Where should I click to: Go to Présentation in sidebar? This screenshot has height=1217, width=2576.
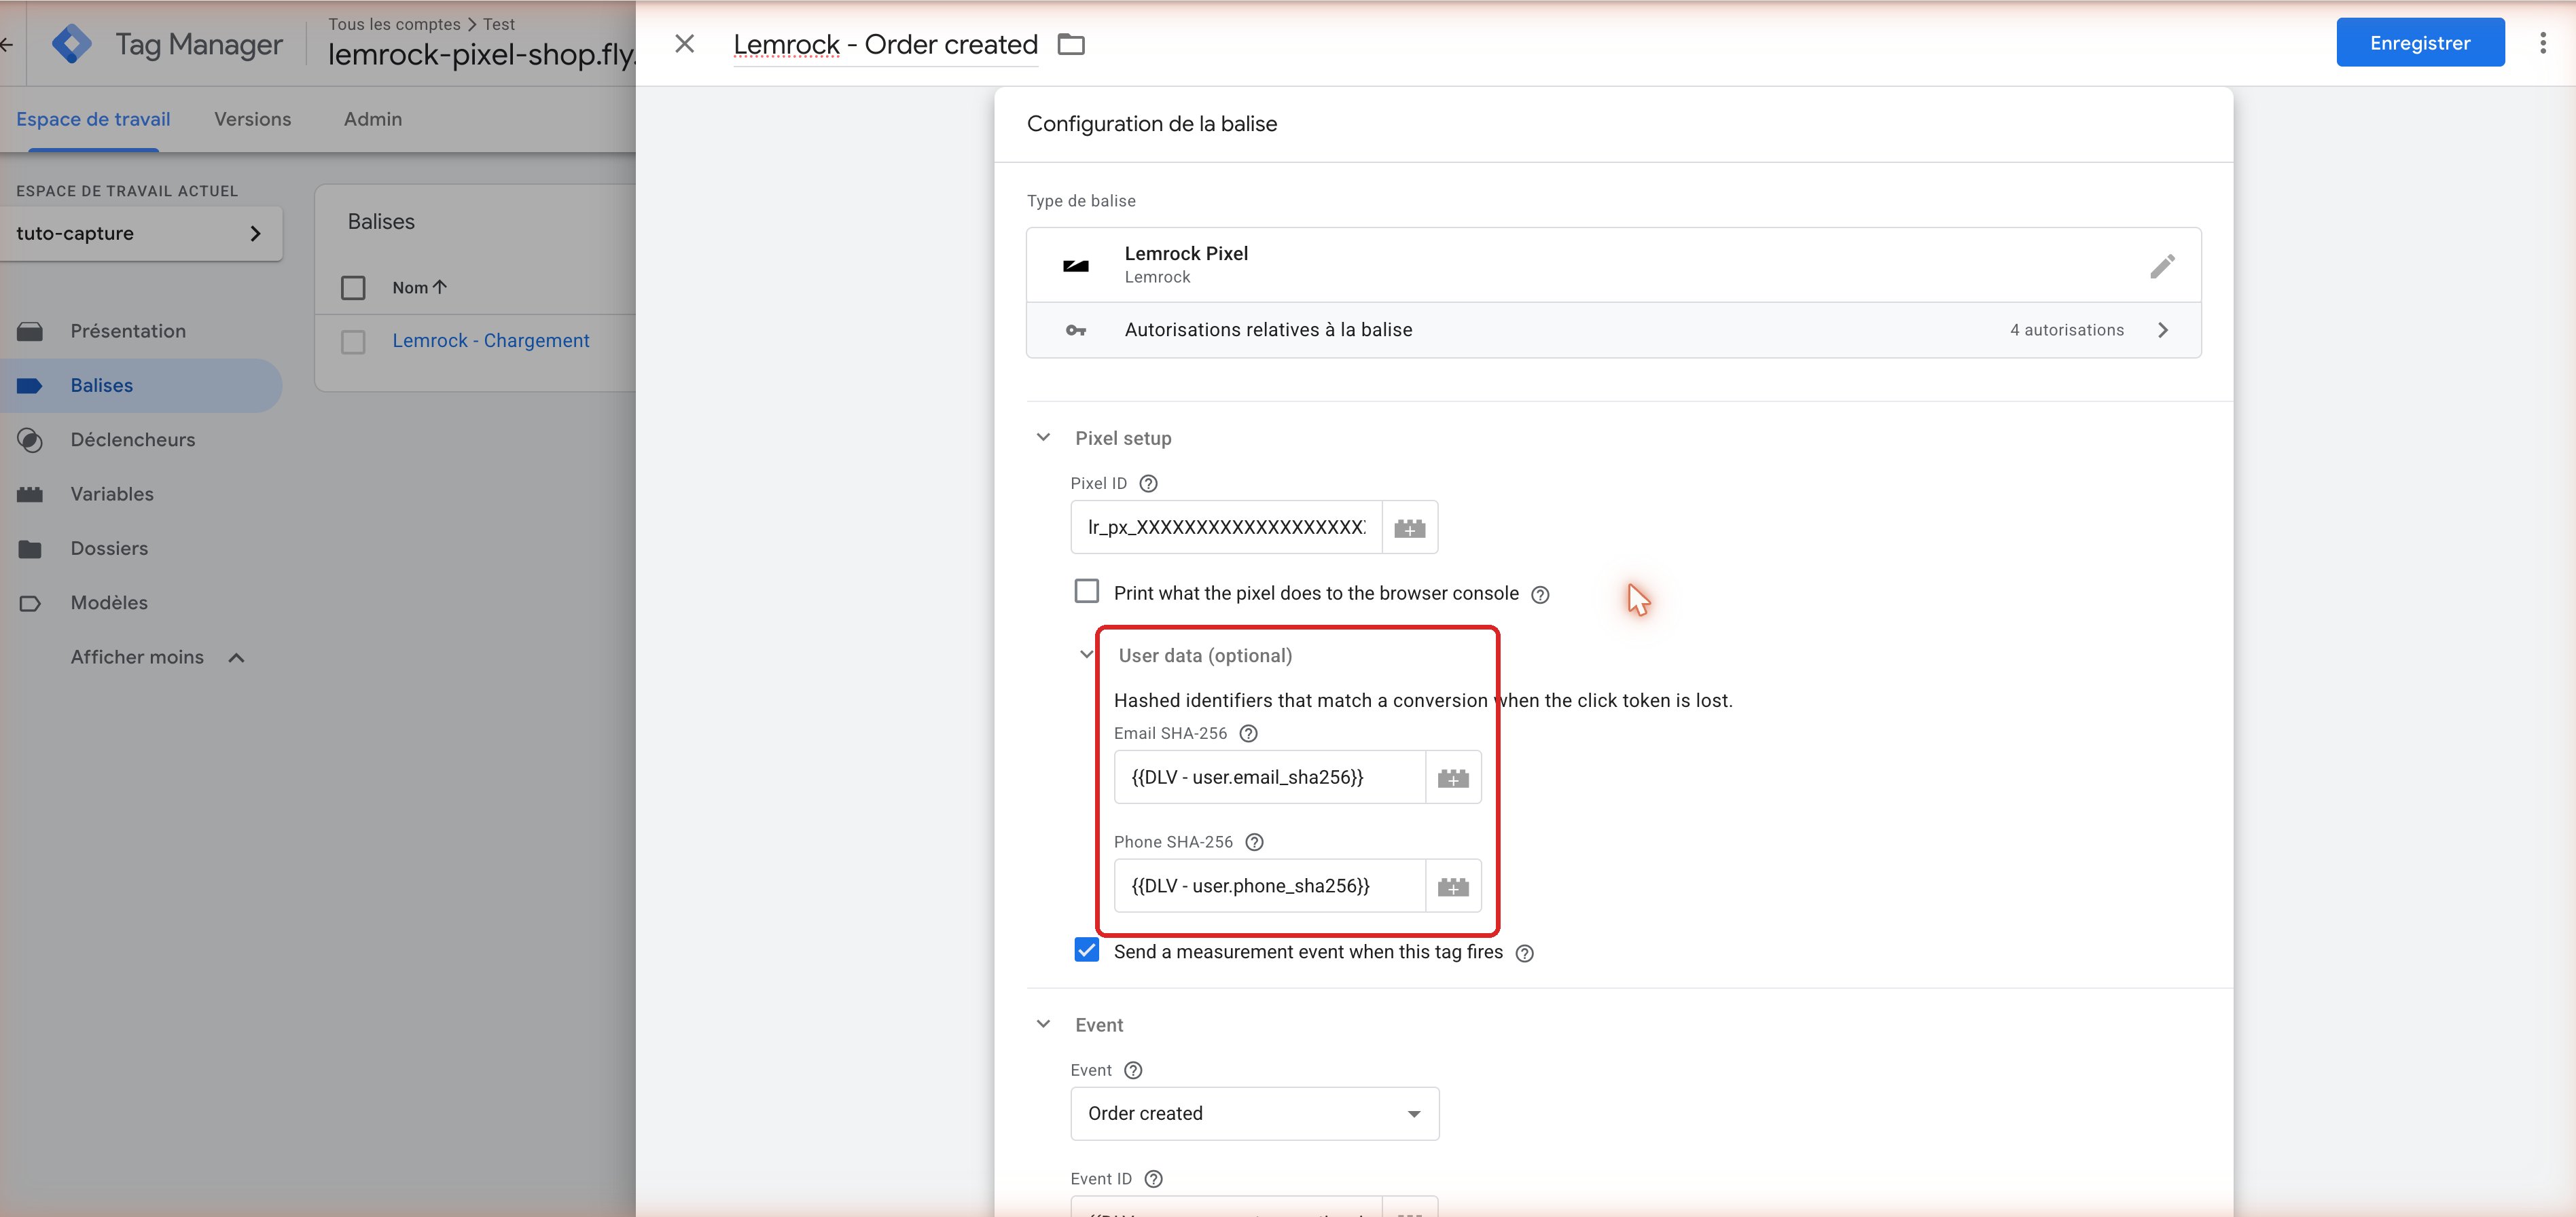pyautogui.click(x=128, y=331)
